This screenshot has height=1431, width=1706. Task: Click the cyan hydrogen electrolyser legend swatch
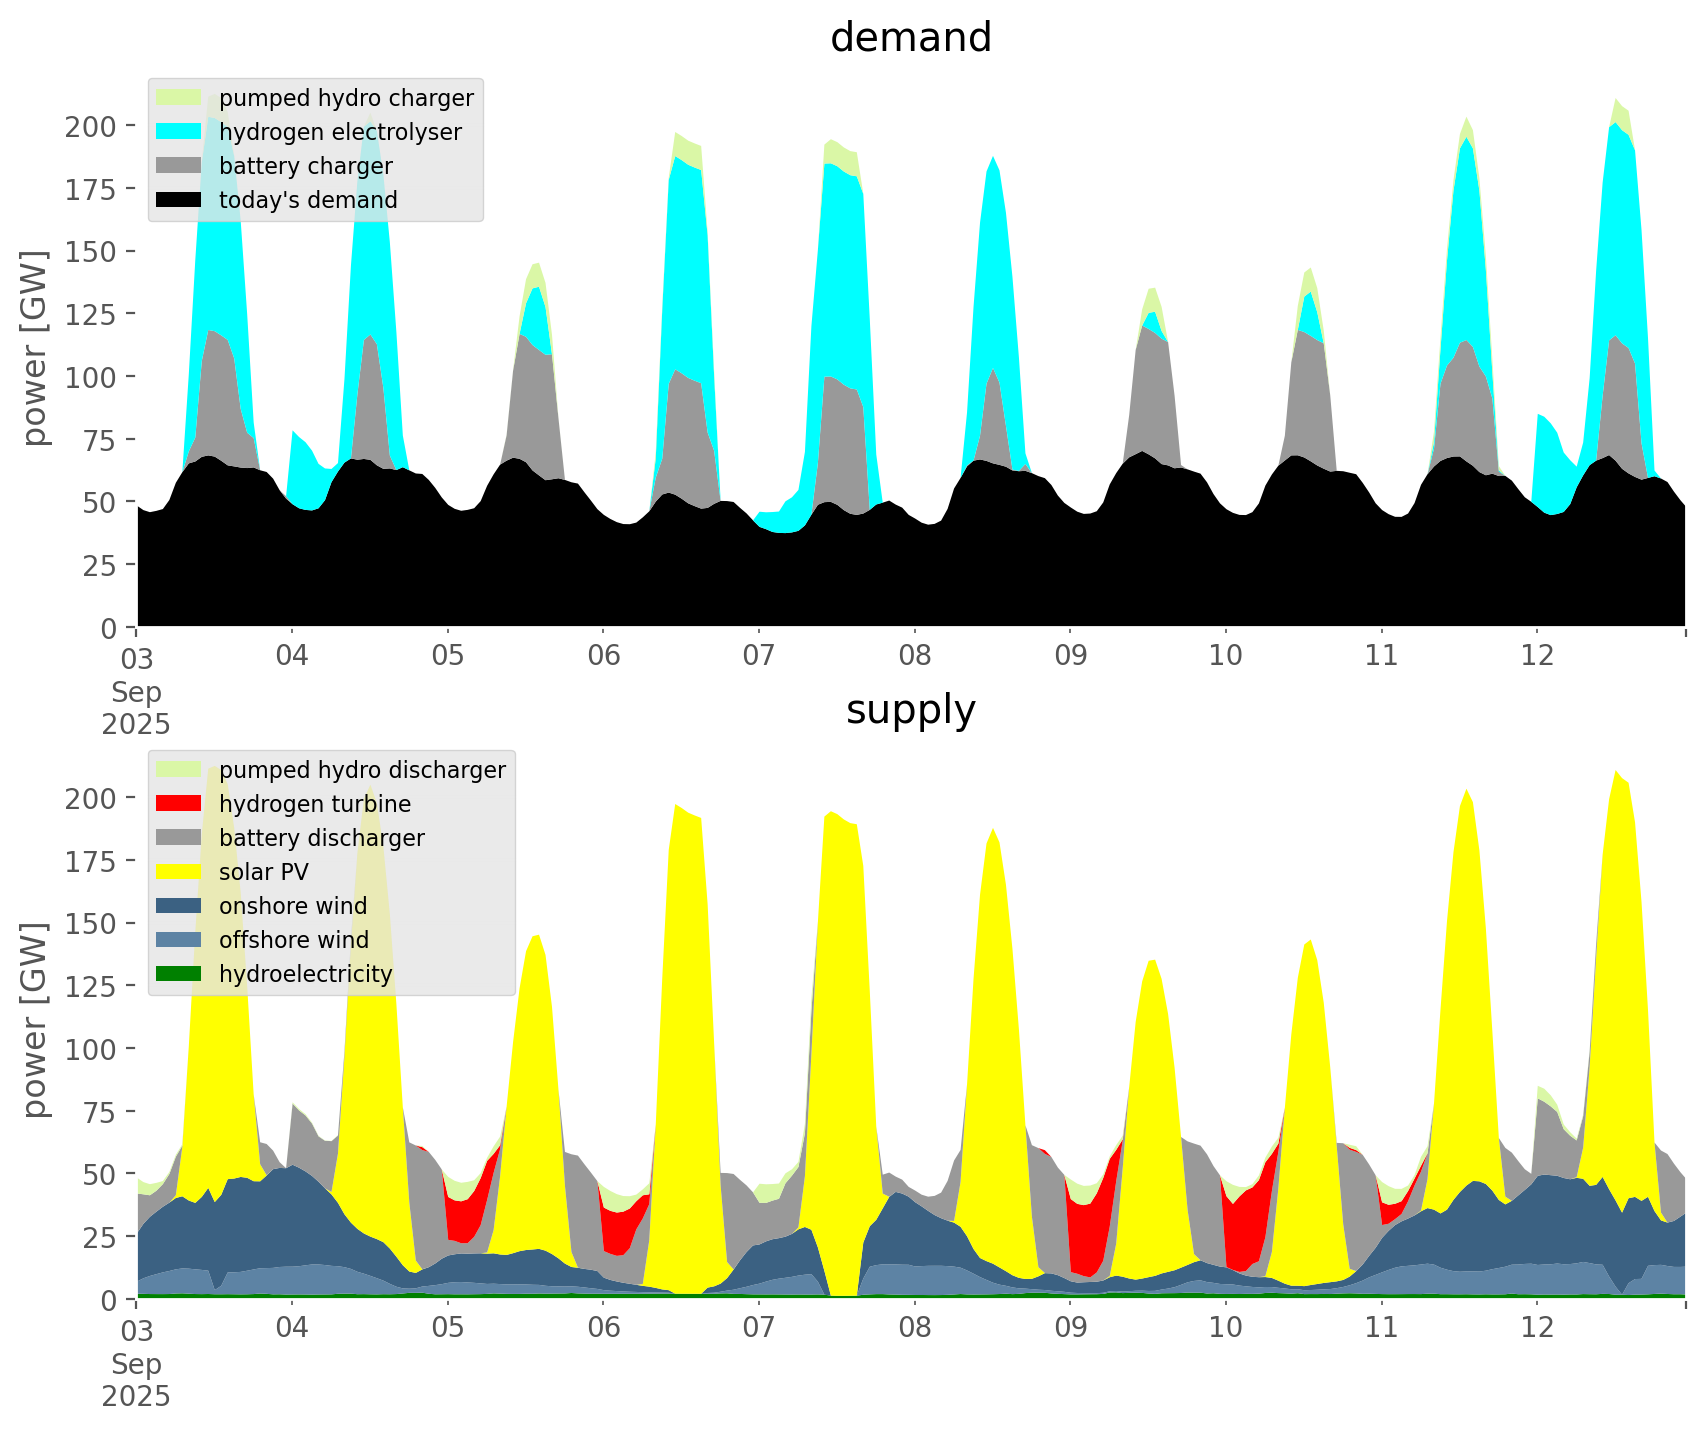pyautogui.click(x=179, y=132)
